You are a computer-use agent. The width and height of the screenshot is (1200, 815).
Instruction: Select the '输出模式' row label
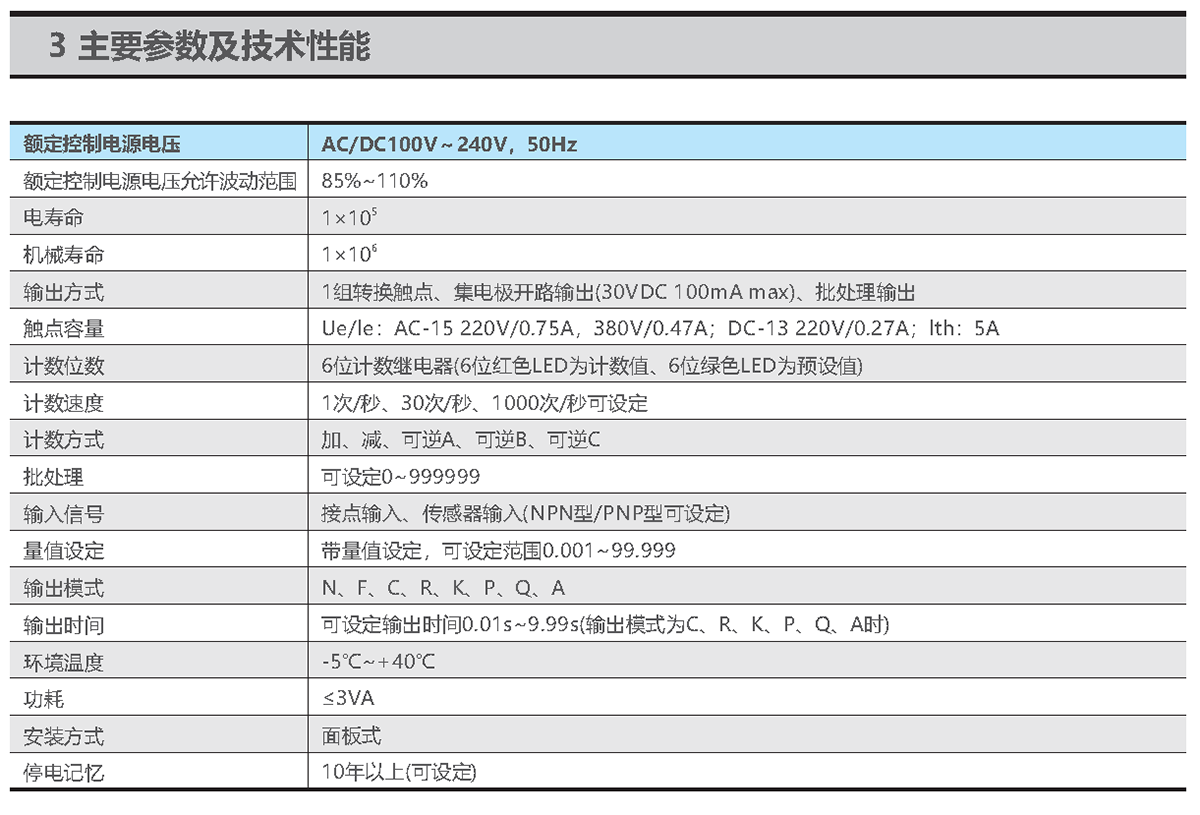pyautogui.click(x=63, y=588)
